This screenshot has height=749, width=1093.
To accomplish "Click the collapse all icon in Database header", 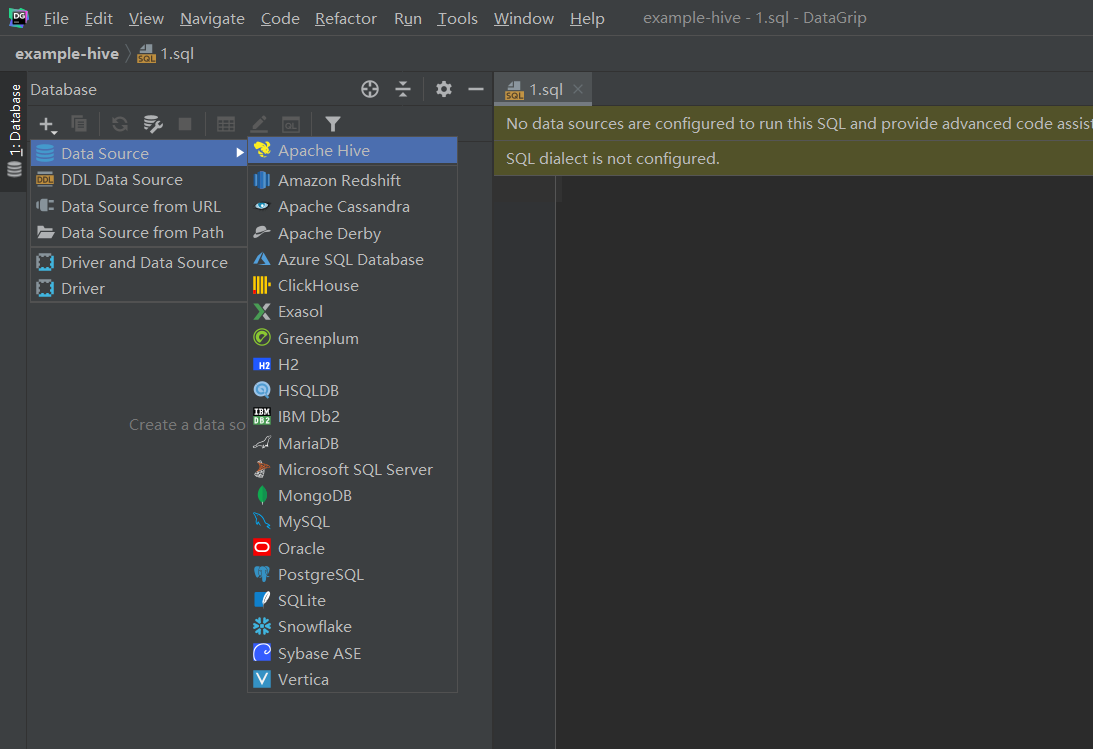I will 403,89.
